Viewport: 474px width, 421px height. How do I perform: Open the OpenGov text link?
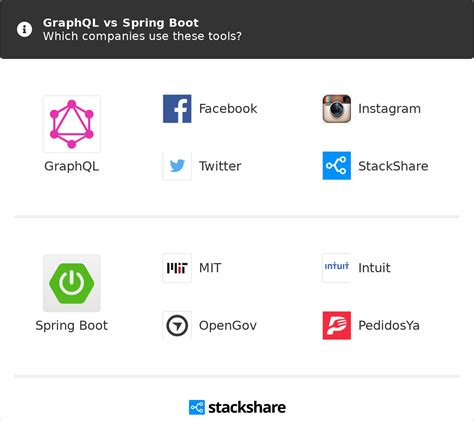point(228,325)
